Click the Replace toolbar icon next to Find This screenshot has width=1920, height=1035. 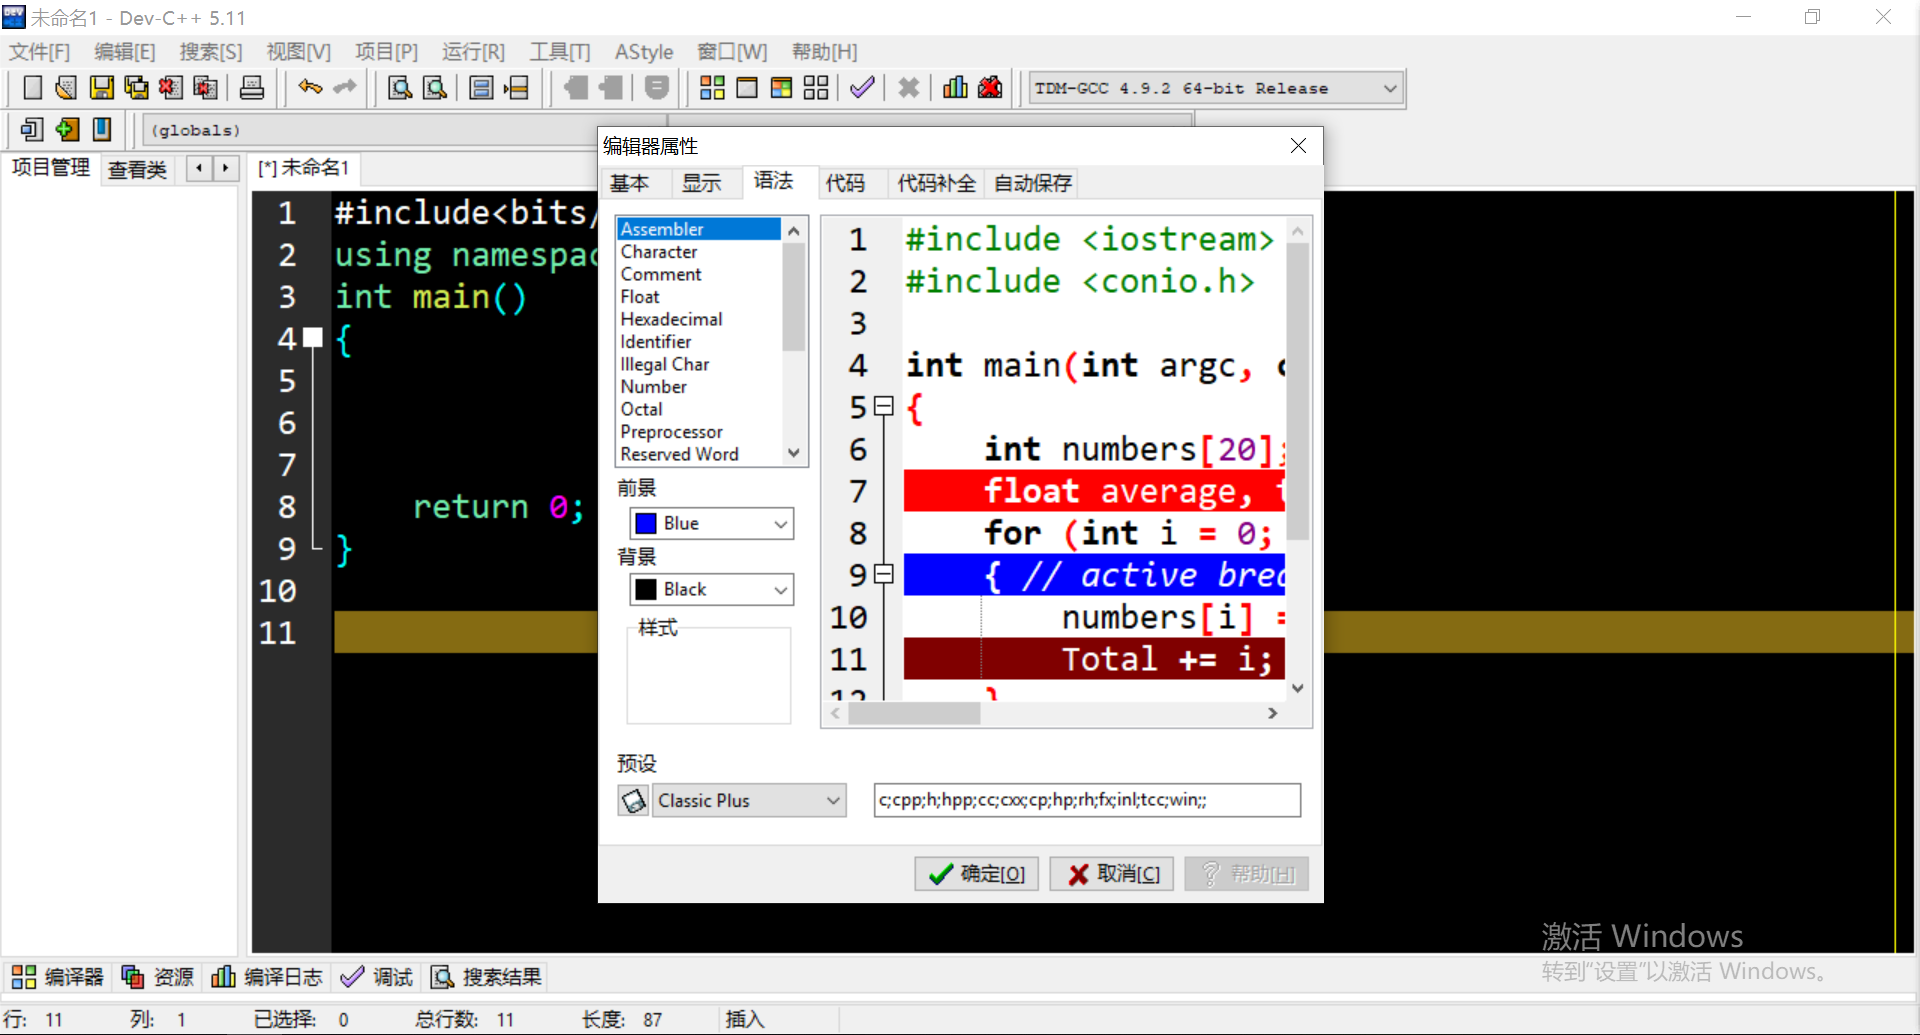(x=435, y=88)
